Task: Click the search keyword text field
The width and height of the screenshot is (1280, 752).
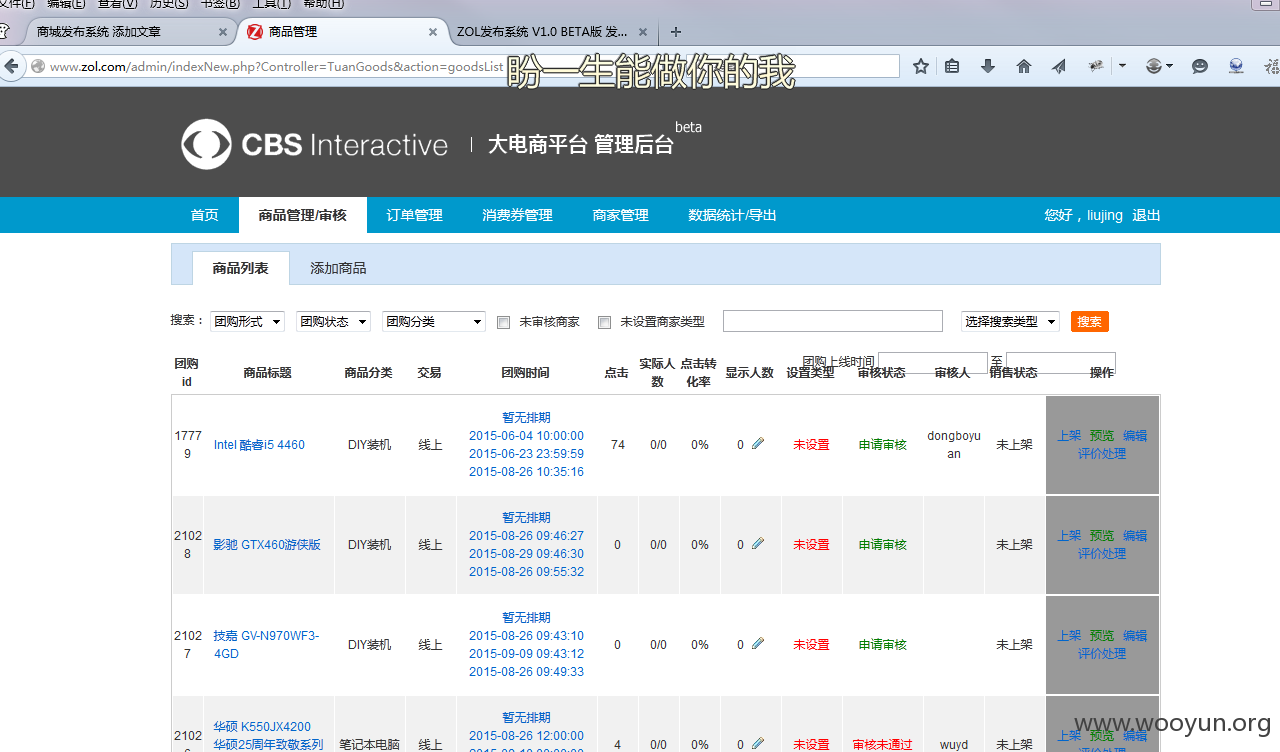Action: click(x=832, y=321)
